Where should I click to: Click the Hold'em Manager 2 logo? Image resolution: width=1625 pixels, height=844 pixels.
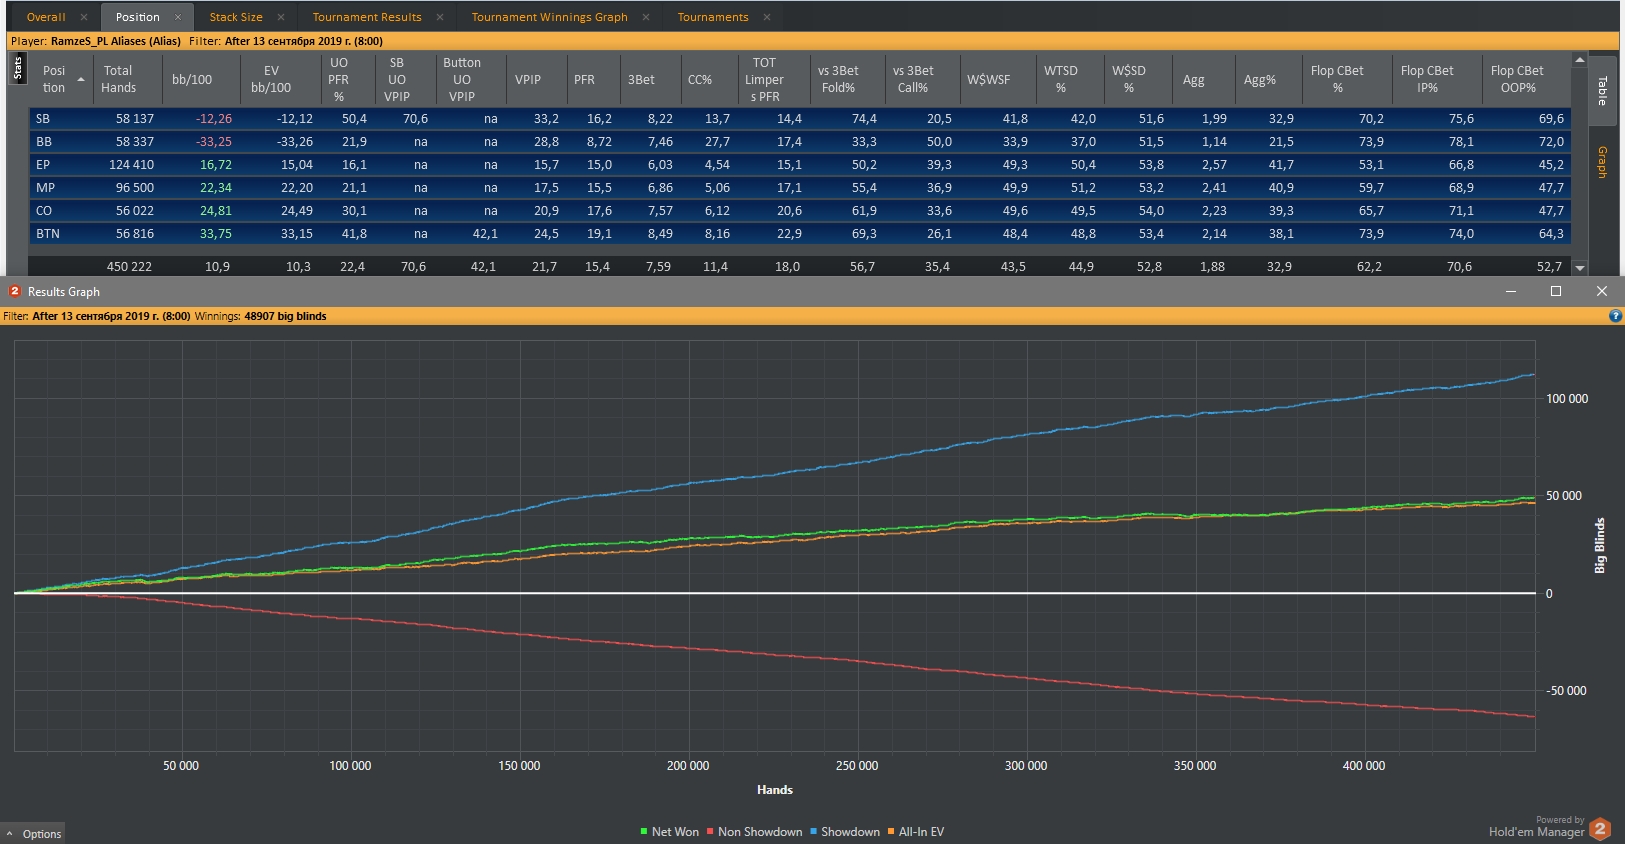pos(1600,829)
